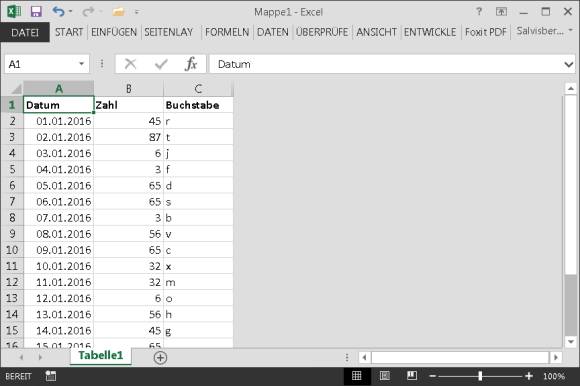
Task: Select the cell containing 87
Action: pyautogui.click(x=128, y=138)
